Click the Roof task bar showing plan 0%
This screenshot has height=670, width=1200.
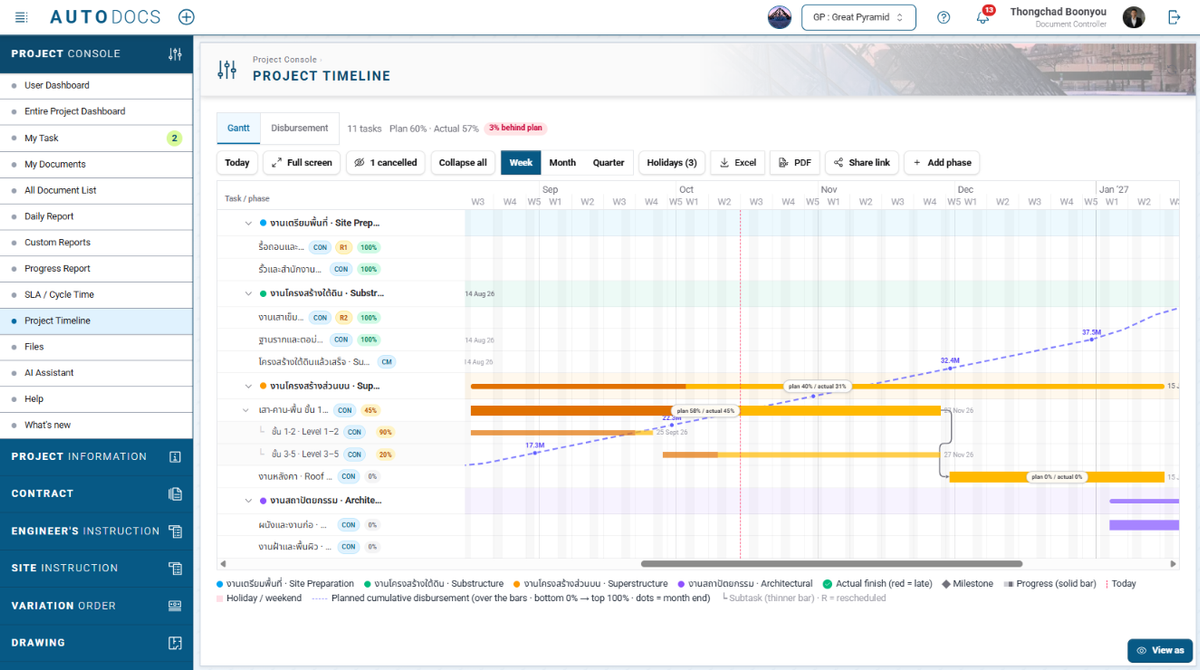click(x=1056, y=477)
